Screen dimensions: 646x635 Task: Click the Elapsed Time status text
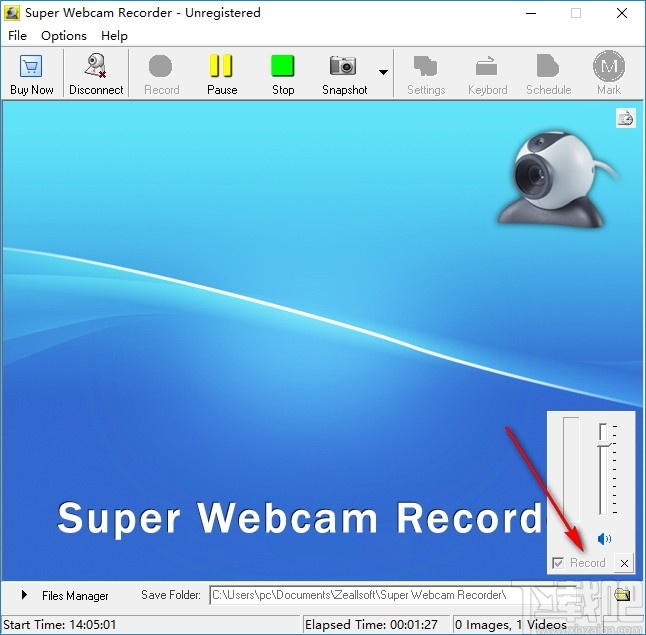pos(371,625)
